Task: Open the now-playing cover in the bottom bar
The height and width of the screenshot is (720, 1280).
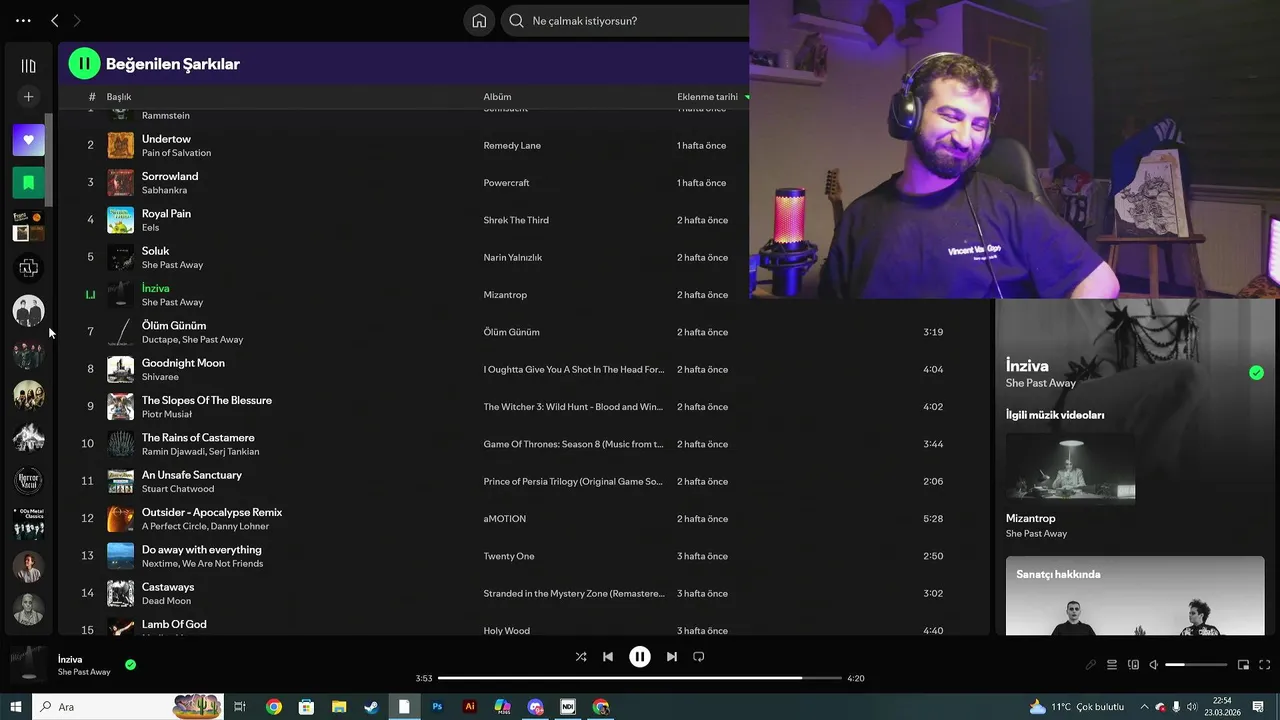Action: [28, 664]
